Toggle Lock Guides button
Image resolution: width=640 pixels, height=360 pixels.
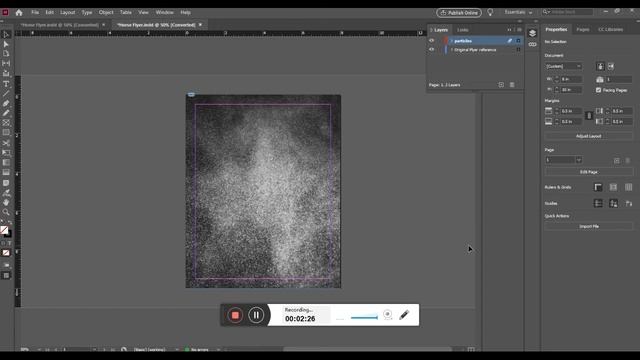coord(613,203)
